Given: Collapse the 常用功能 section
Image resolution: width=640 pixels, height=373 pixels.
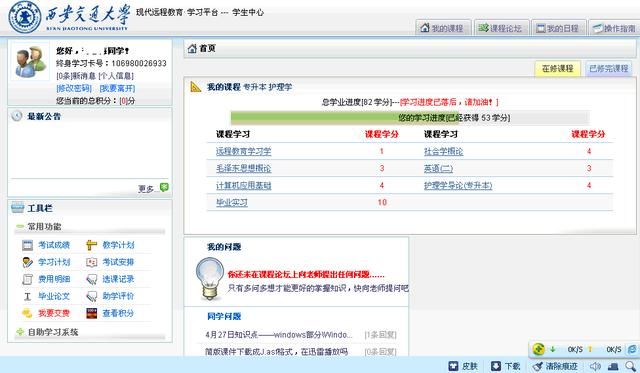Looking at the screenshot, I should pyautogui.click(x=20, y=226).
